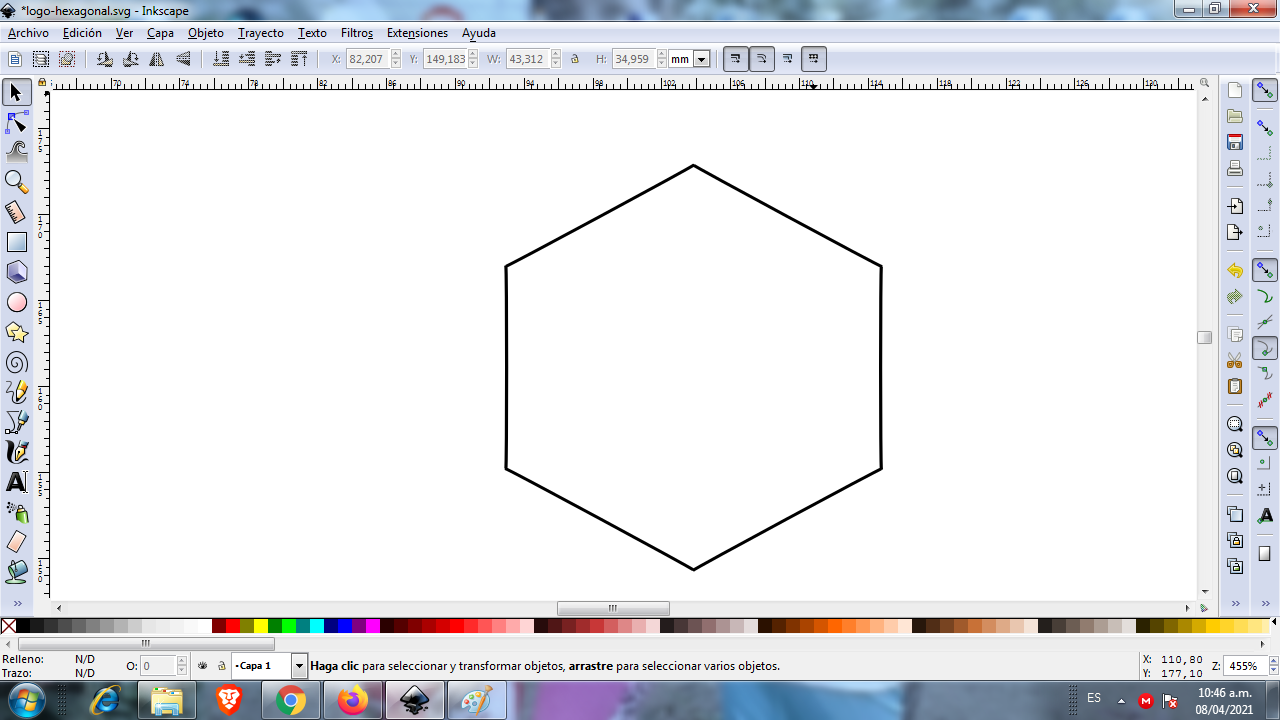Expand hidden toolbox tools chevron
This screenshot has height=720, width=1280.
[x=16, y=604]
